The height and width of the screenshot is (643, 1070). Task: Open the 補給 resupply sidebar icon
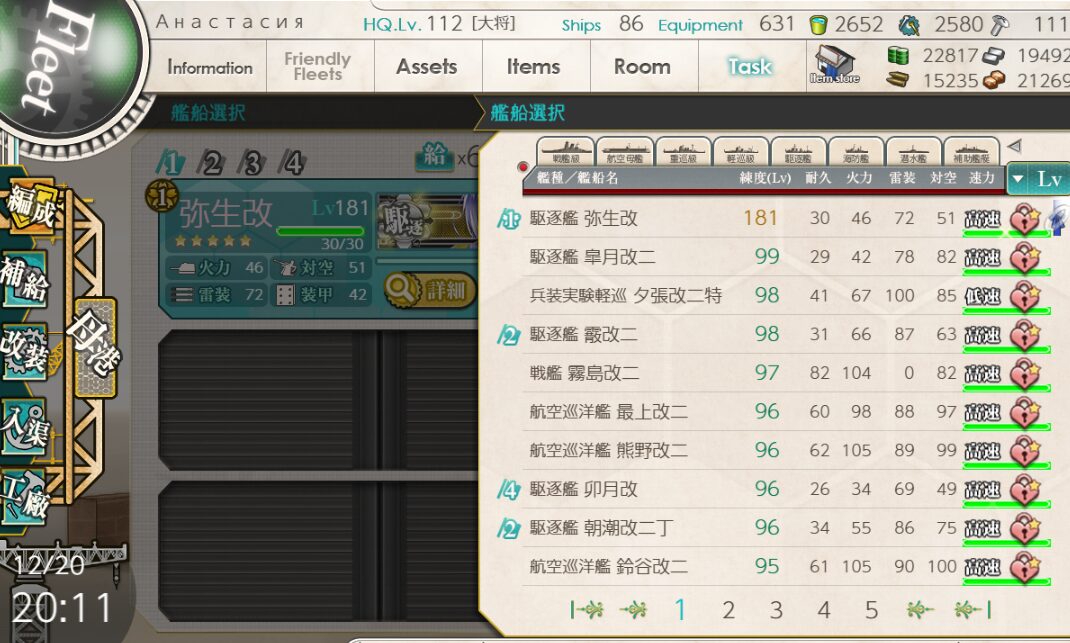(x=25, y=278)
